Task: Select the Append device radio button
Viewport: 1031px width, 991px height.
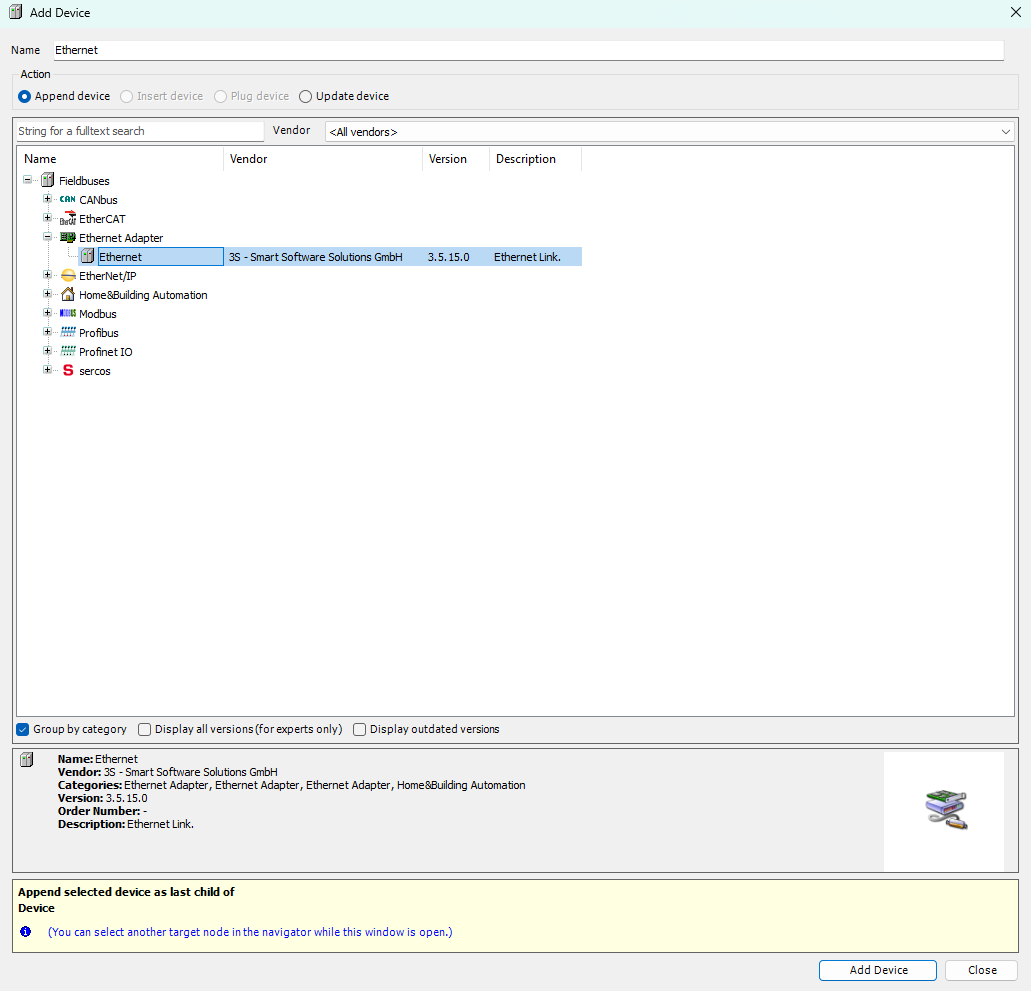Action: [22, 95]
